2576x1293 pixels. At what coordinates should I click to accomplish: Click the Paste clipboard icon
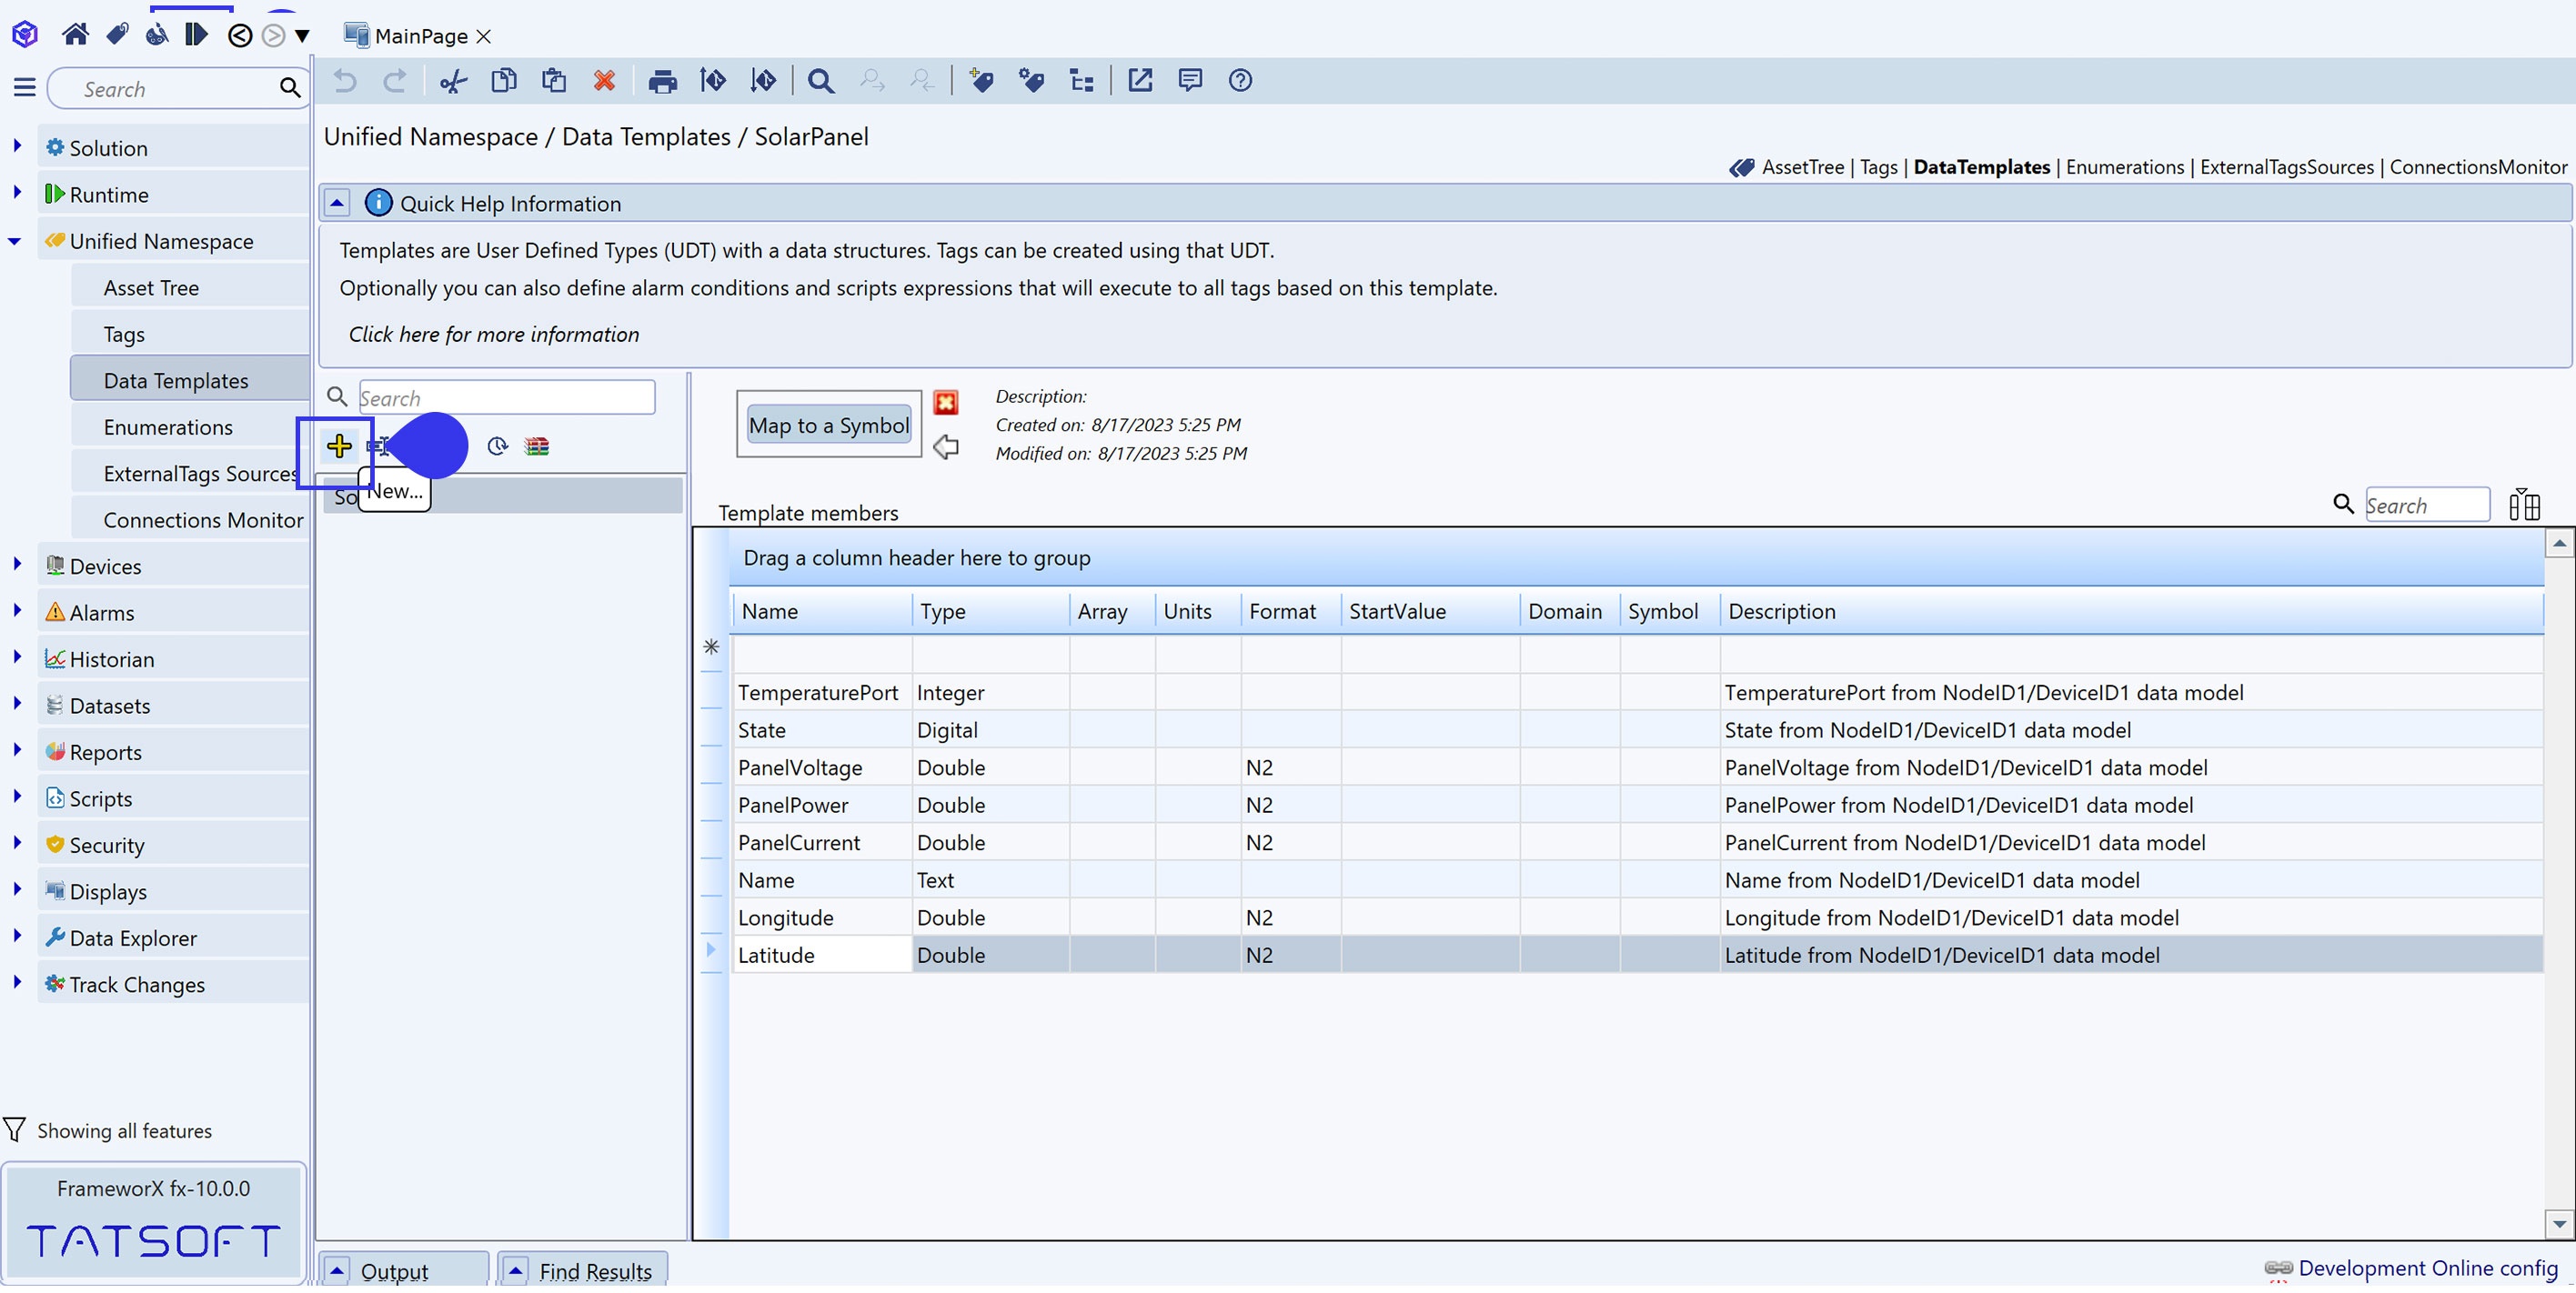[554, 81]
